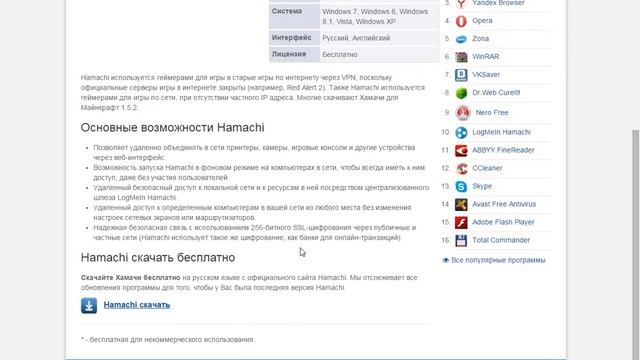The height and width of the screenshot is (360, 640).
Task: Open Yandex Browser program link
Action: click(498, 3)
